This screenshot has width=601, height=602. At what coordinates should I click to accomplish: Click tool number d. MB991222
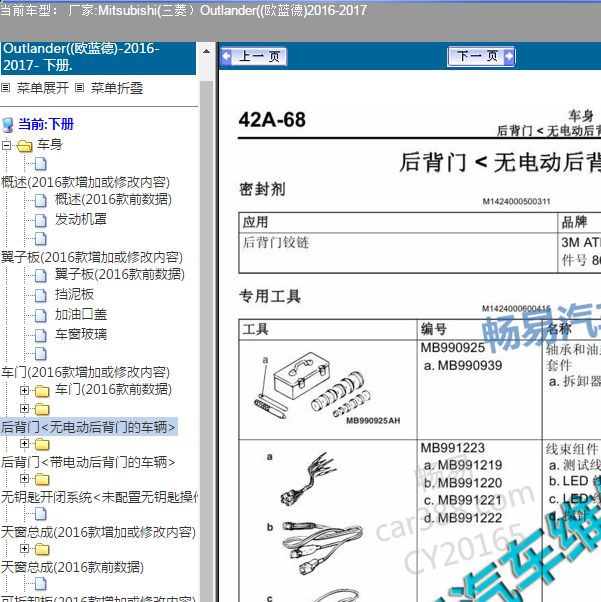point(463,518)
